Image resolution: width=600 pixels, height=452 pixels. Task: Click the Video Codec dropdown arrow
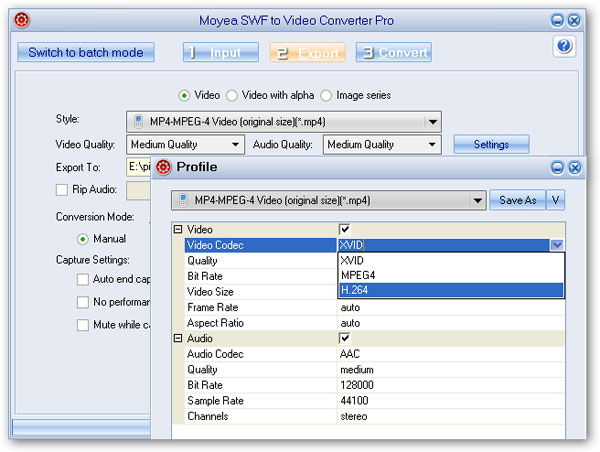[557, 245]
